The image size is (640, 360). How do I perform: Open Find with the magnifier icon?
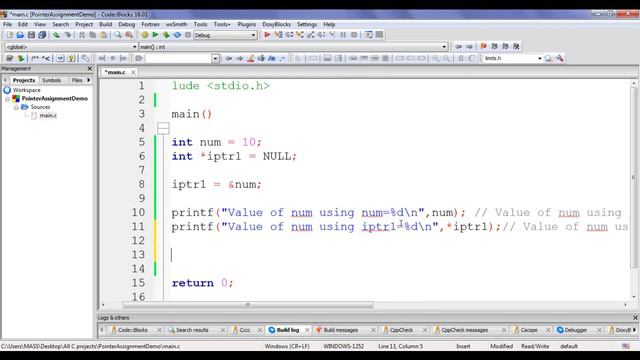[118, 35]
